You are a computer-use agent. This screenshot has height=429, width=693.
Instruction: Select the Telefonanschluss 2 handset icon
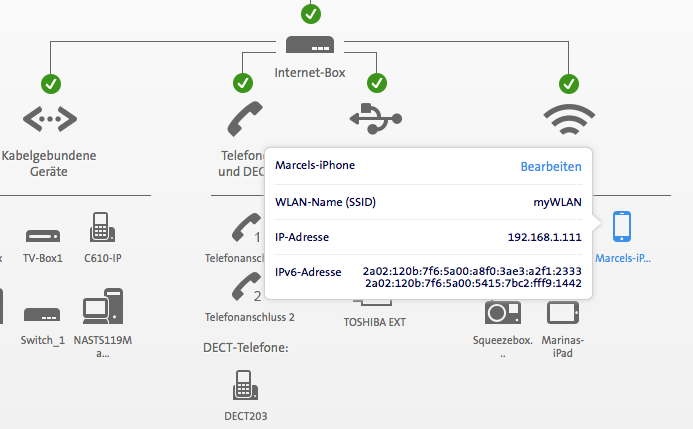[x=241, y=290]
